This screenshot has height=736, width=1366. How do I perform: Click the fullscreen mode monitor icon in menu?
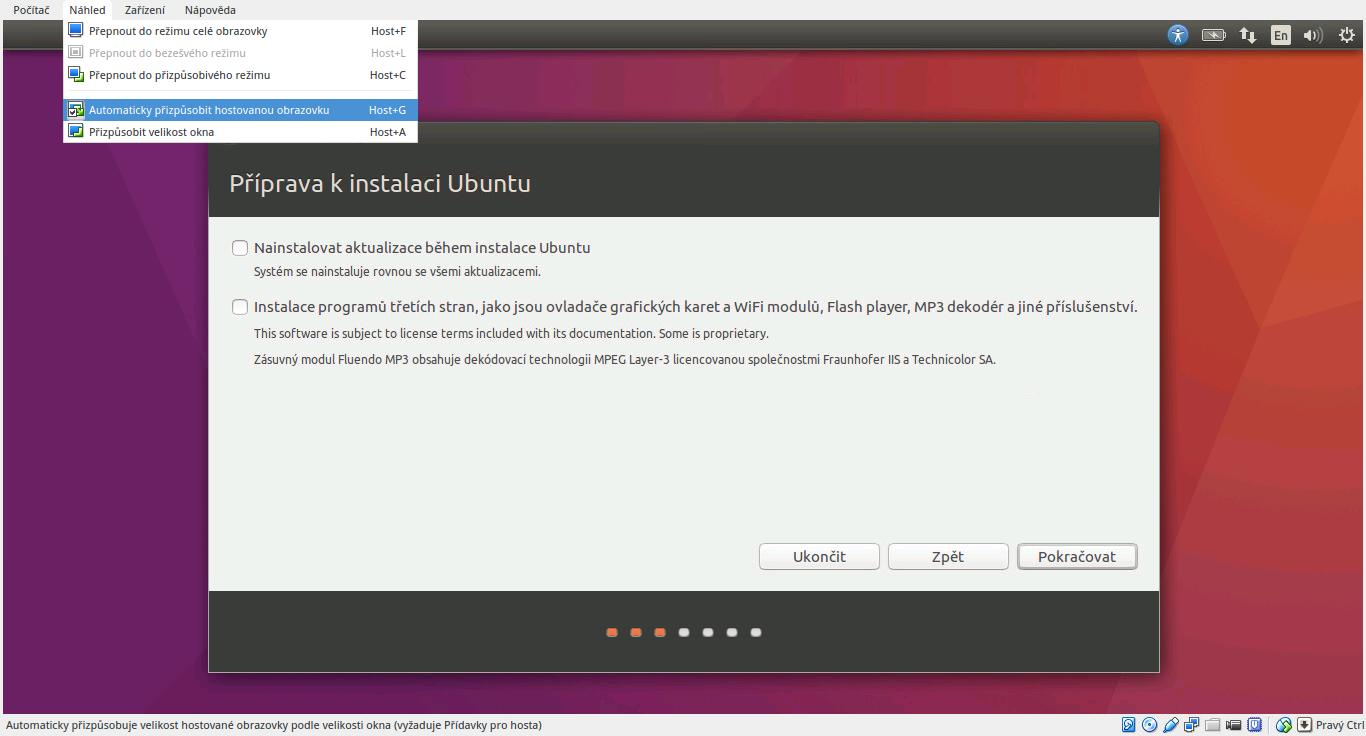75,31
